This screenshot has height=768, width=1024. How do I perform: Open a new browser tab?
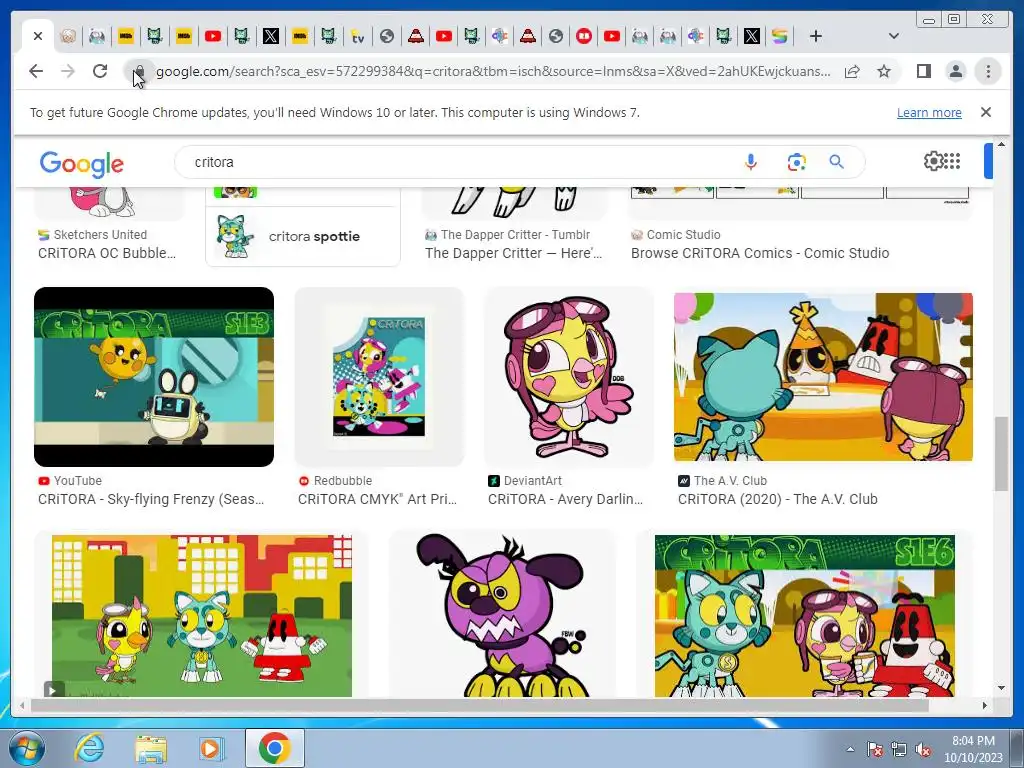coord(816,37)
